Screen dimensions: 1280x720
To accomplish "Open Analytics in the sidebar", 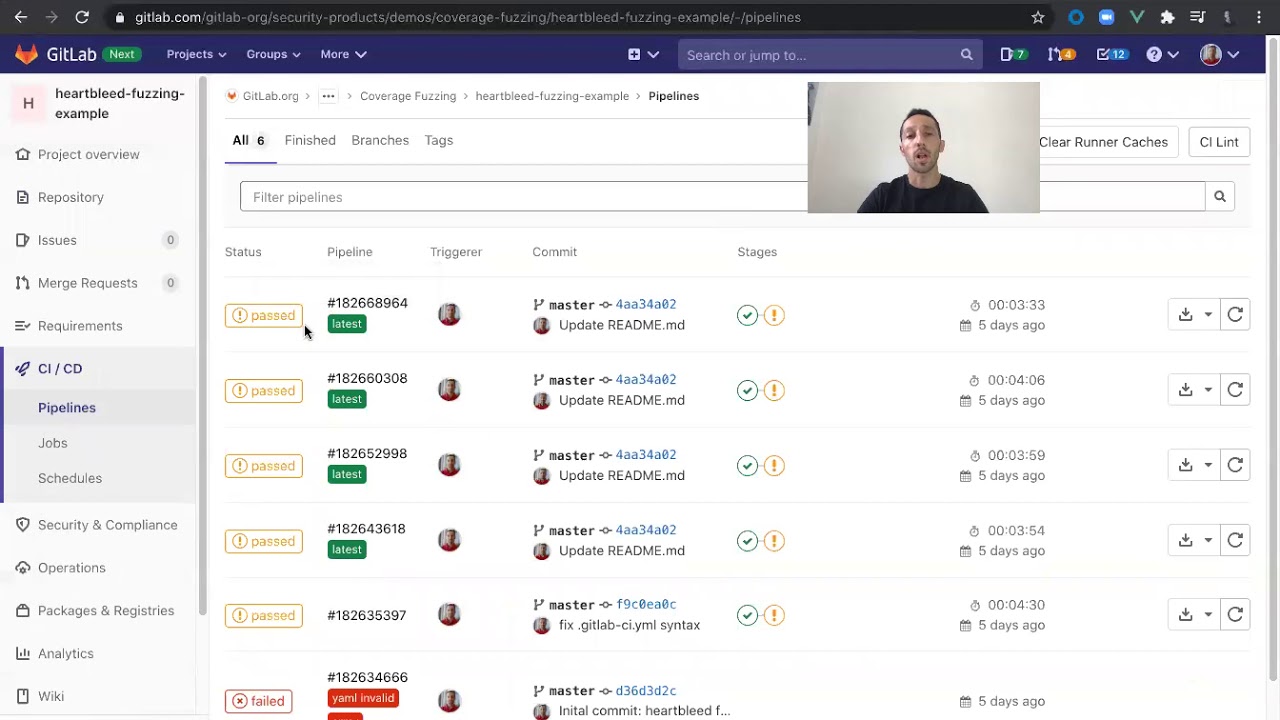I will pyautogui.click(x=65, y=654).
